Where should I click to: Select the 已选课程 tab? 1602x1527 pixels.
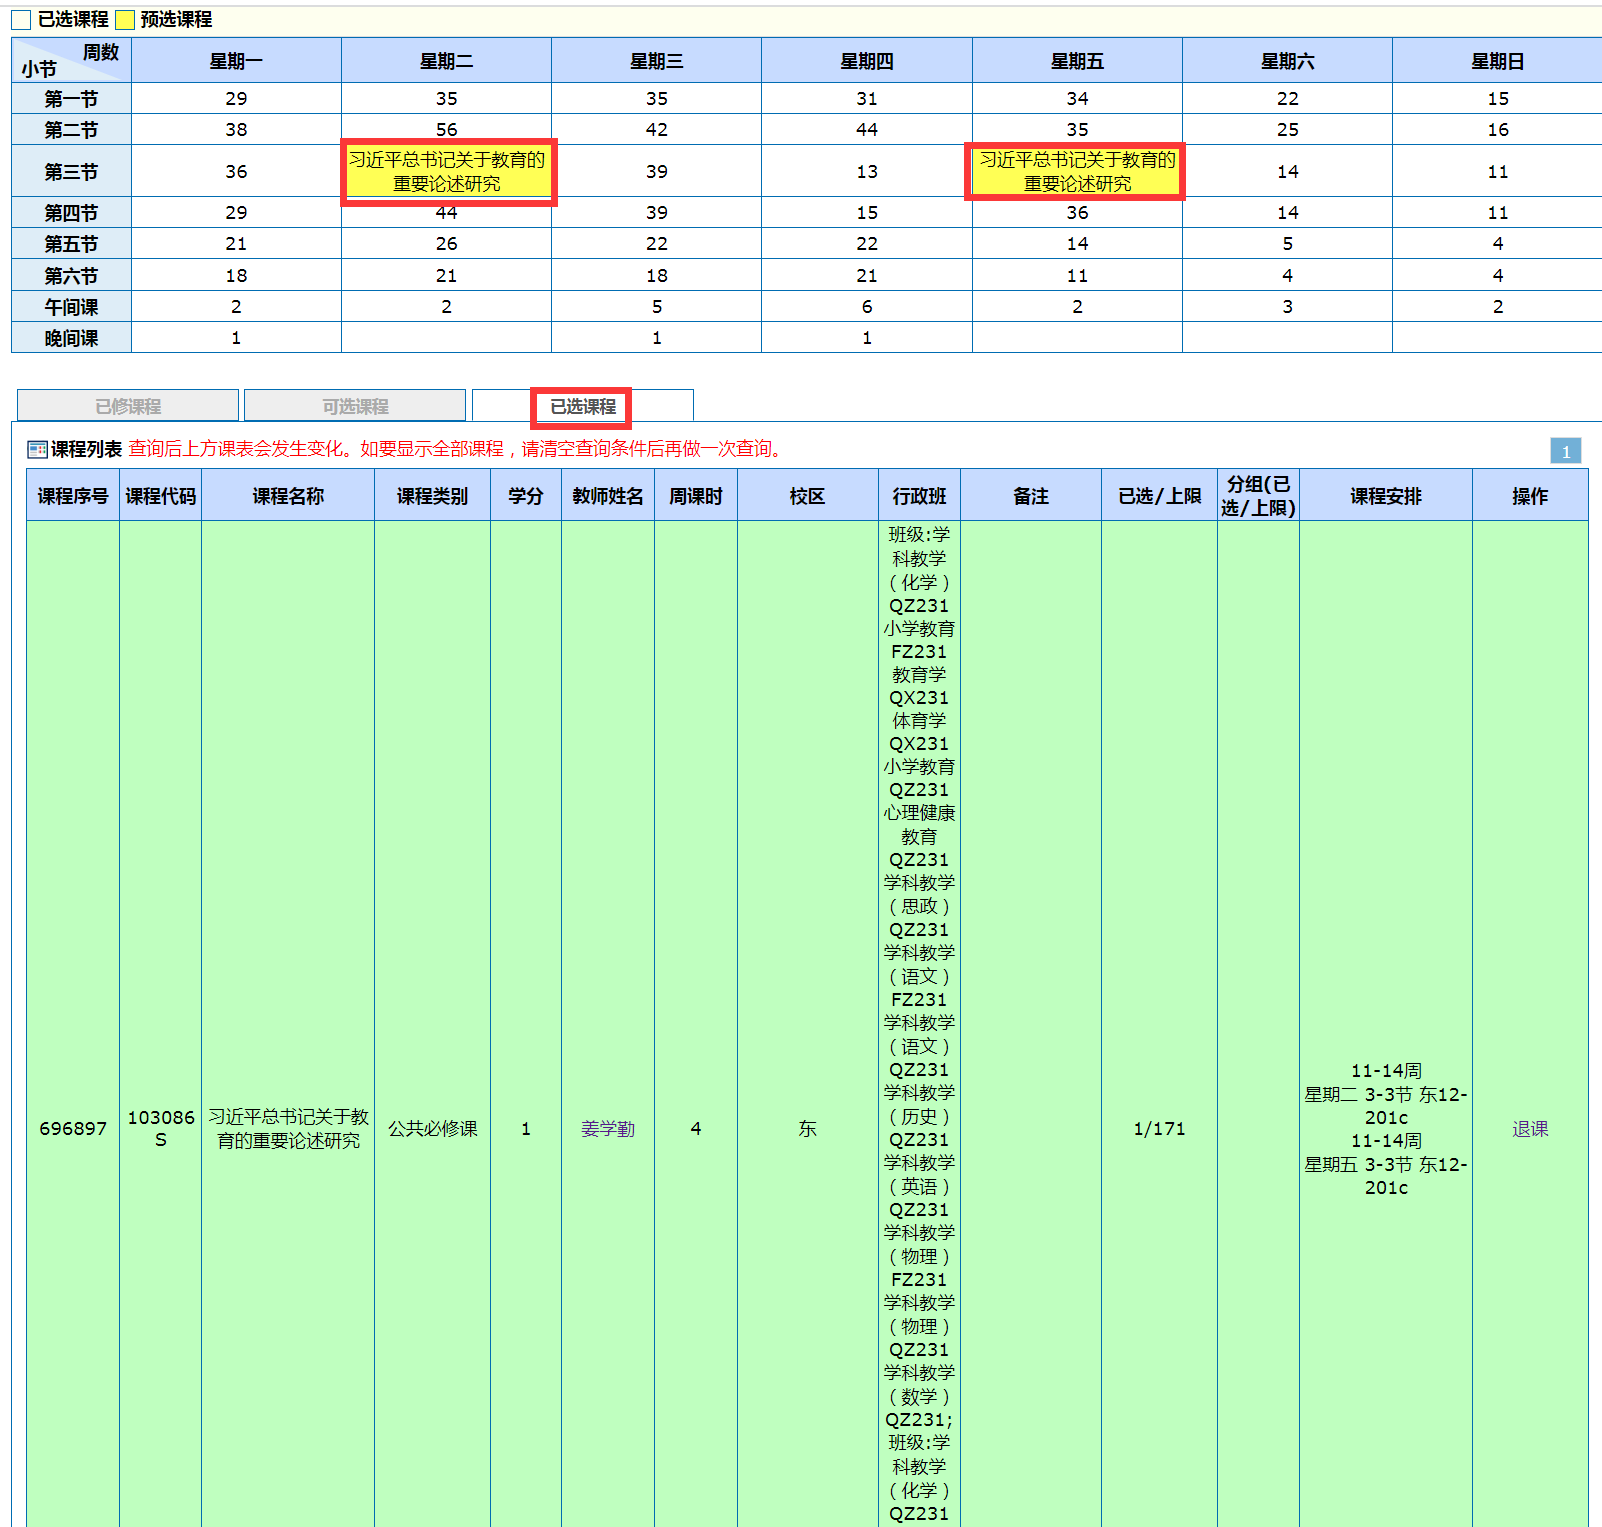(x=582, y=407)
